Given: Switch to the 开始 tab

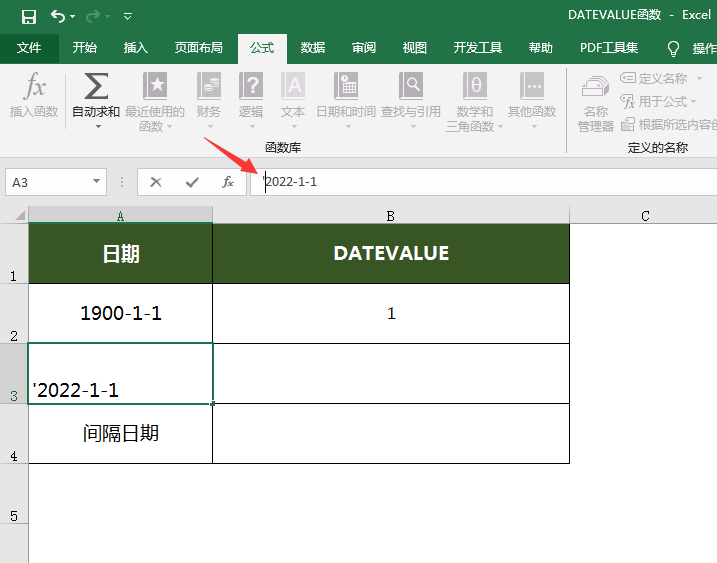Looking at the screenshot, I should 85,48.
